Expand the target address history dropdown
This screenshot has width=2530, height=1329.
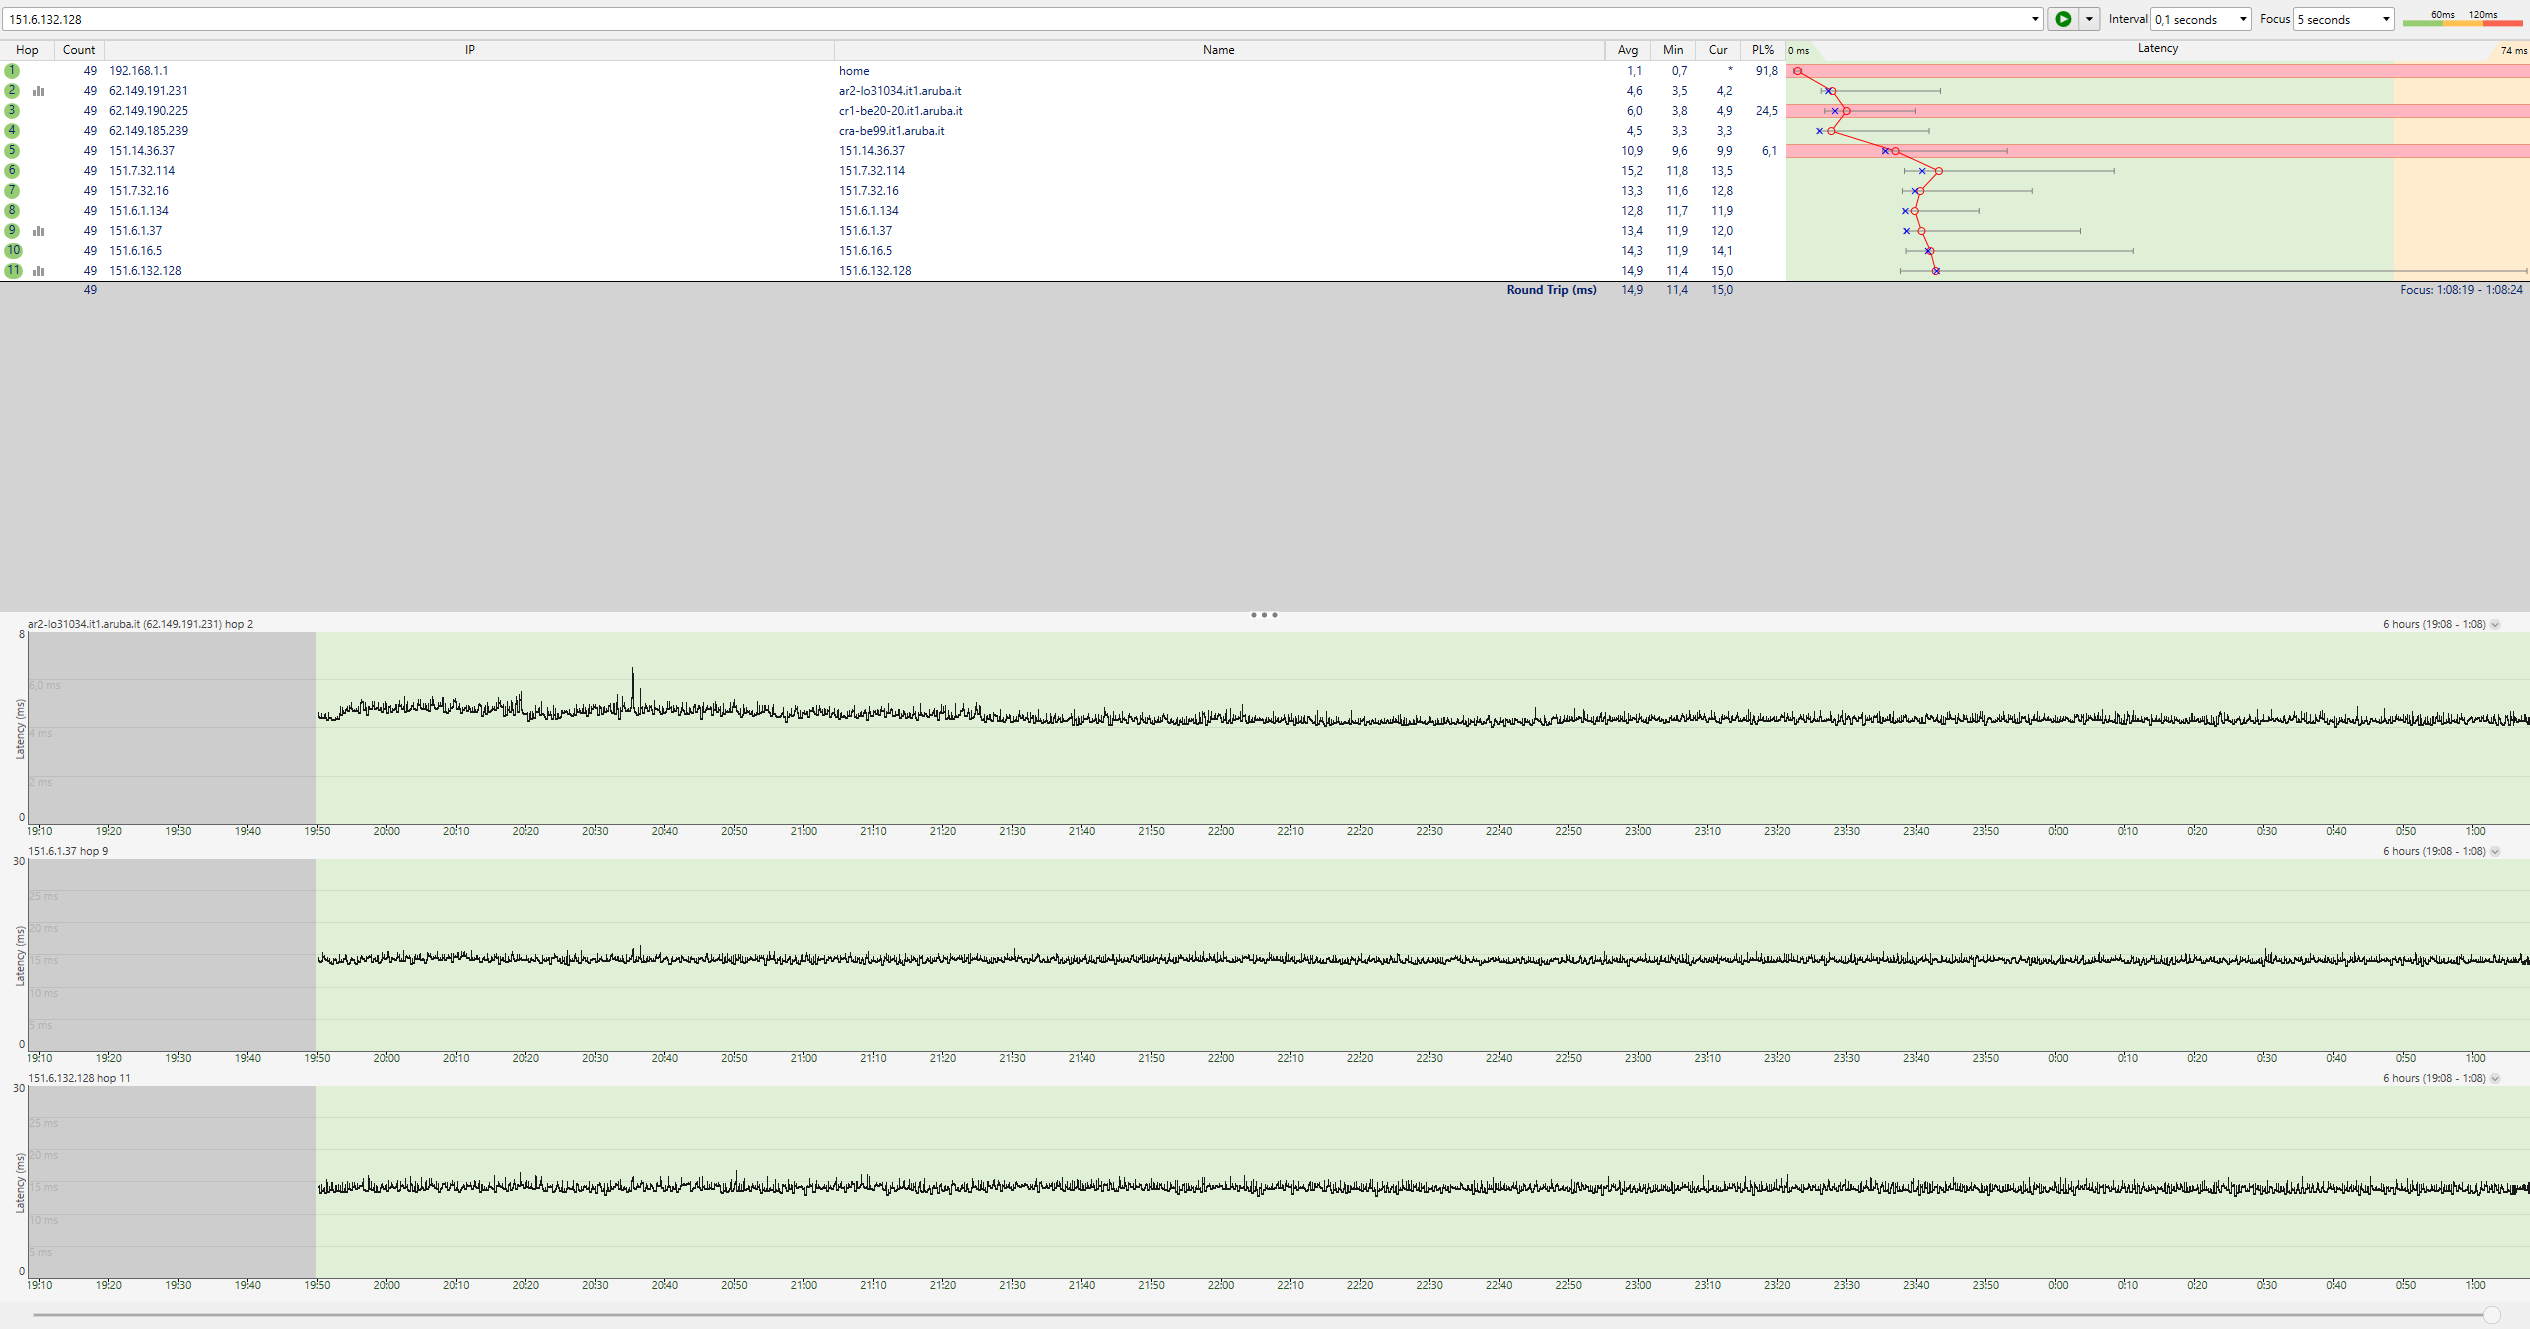(2034, 19)
